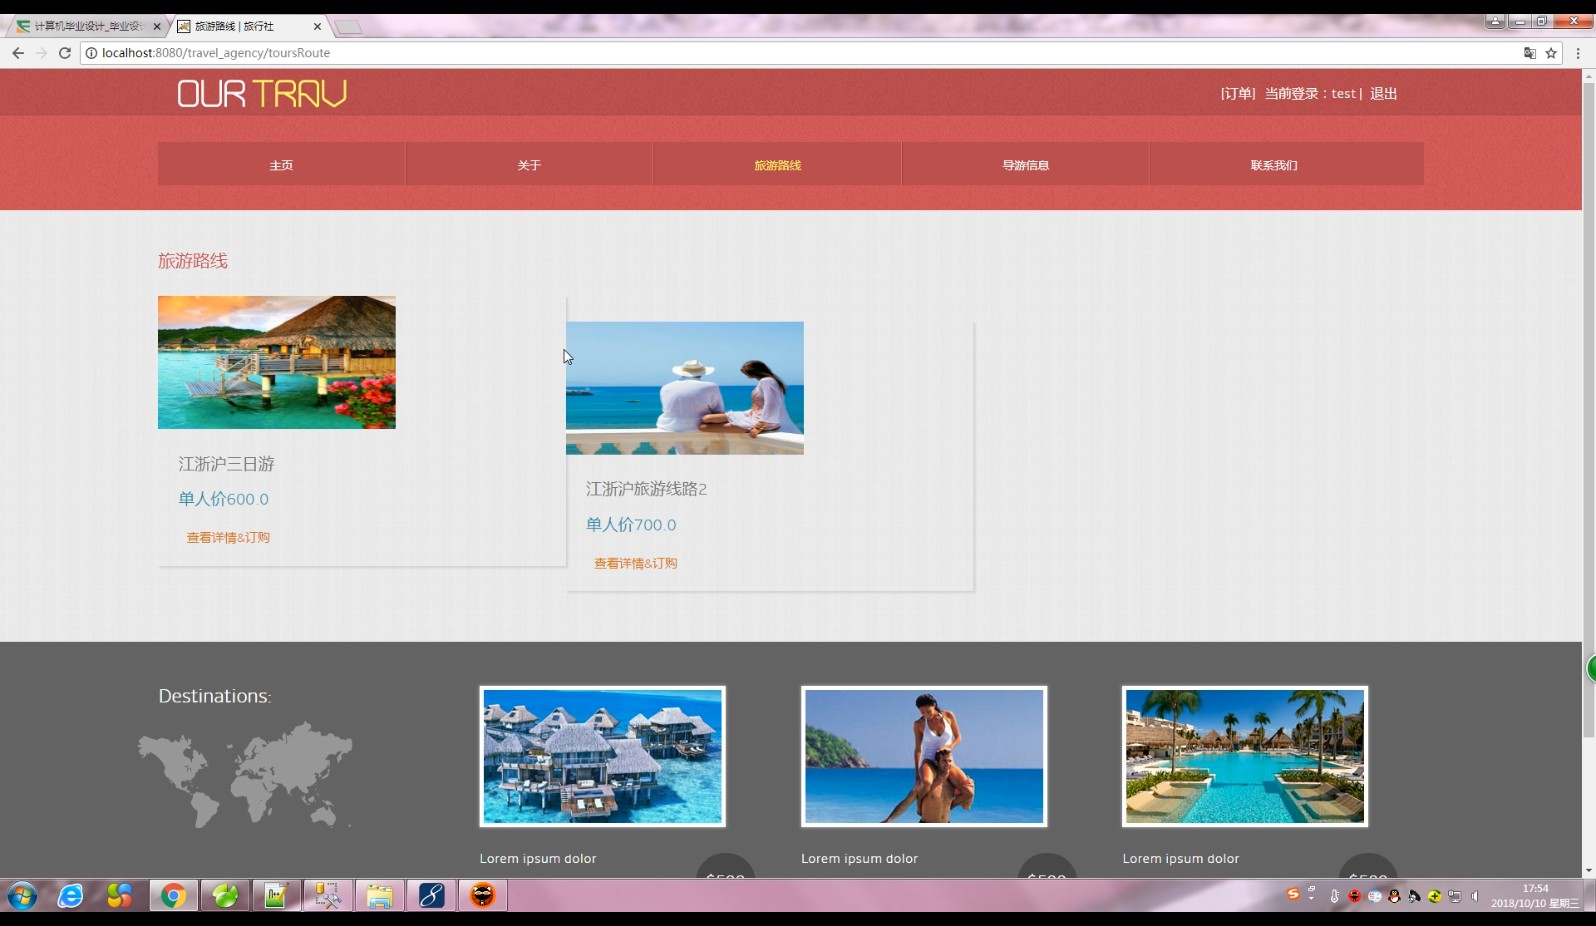Open the footer beach couple thumbnail

coord(924,756)
